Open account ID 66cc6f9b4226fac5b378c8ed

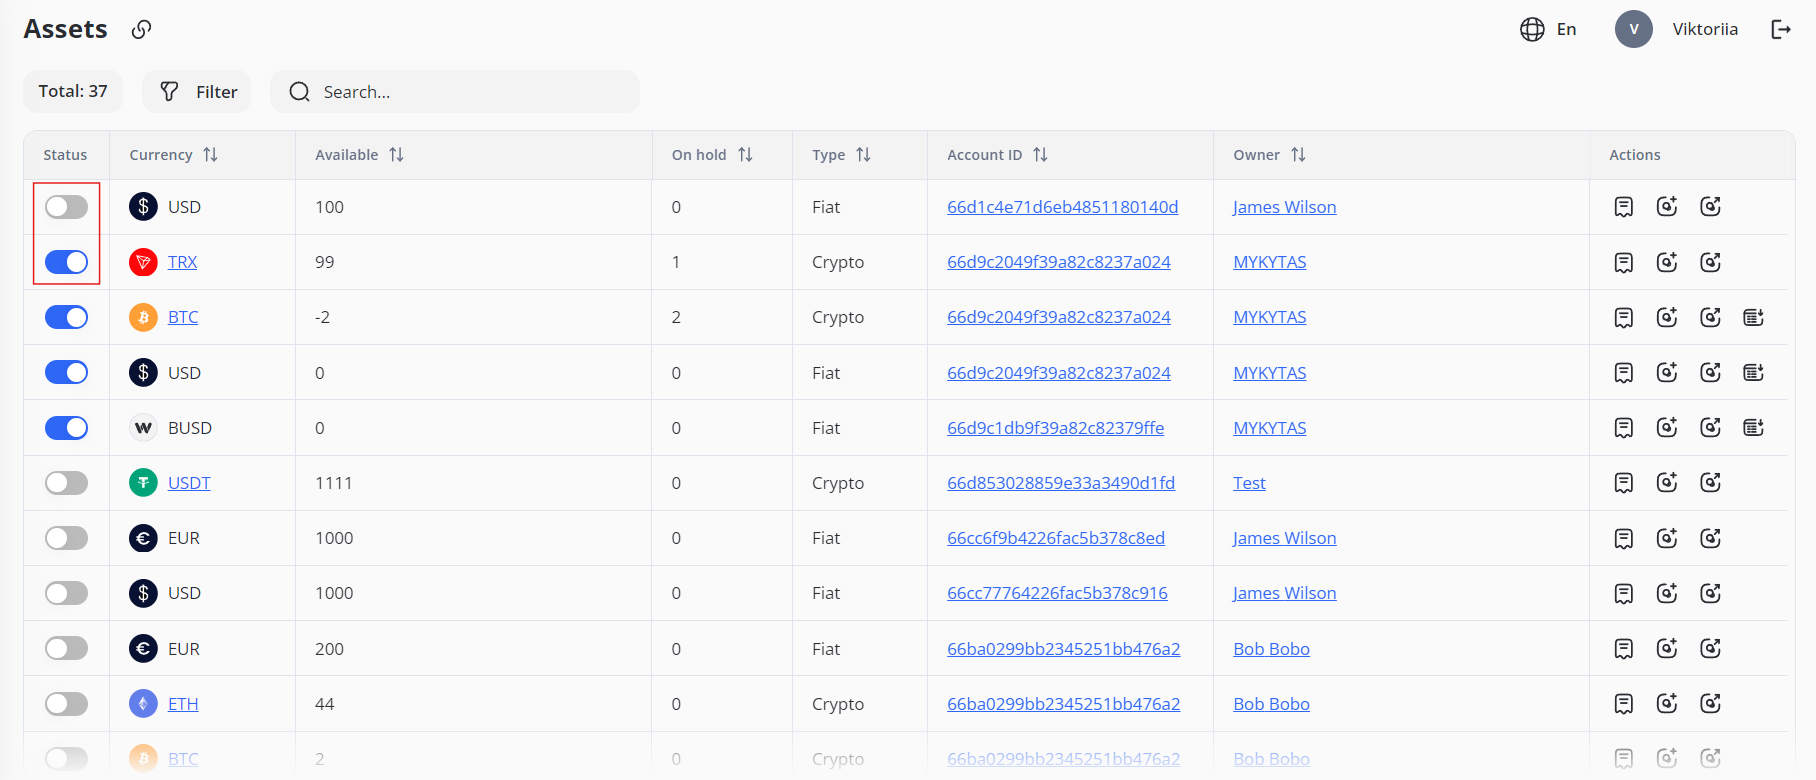point(1056,538)
